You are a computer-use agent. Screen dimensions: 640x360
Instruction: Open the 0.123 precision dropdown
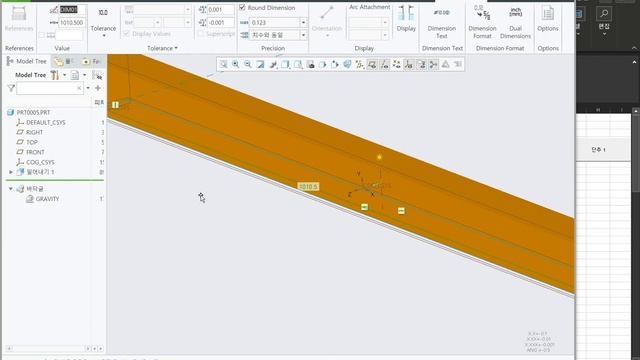[x=303, y=23]
